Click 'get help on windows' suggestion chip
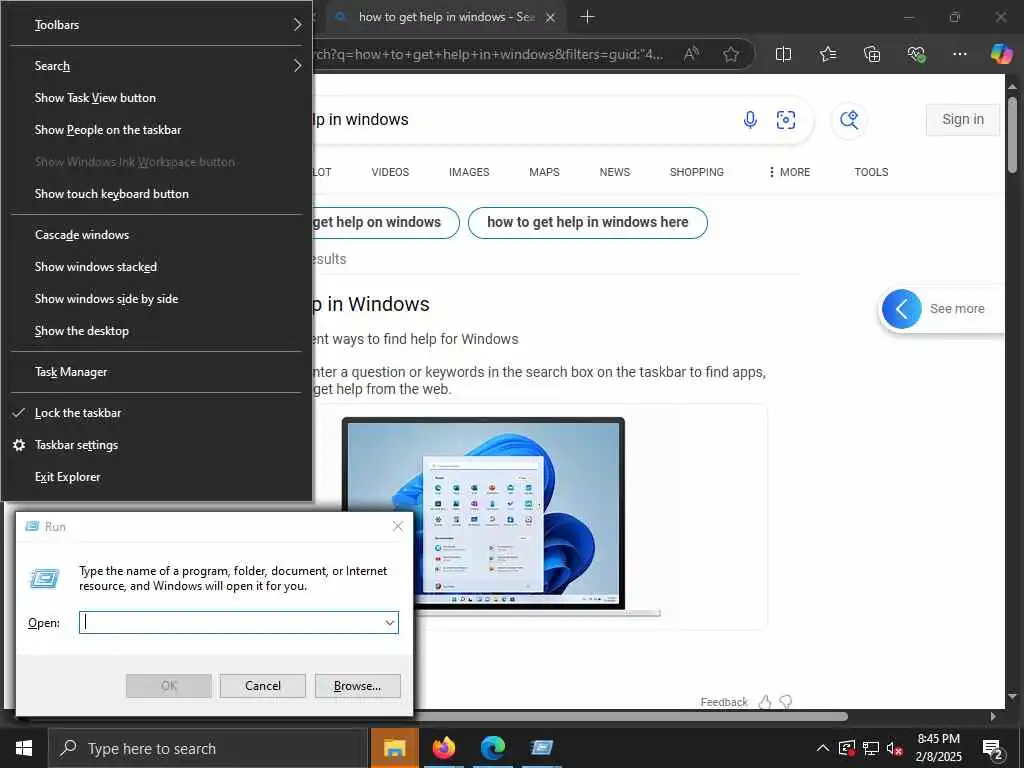The height and width of the screenshot is (768, 1024). [x=385, y=223]
